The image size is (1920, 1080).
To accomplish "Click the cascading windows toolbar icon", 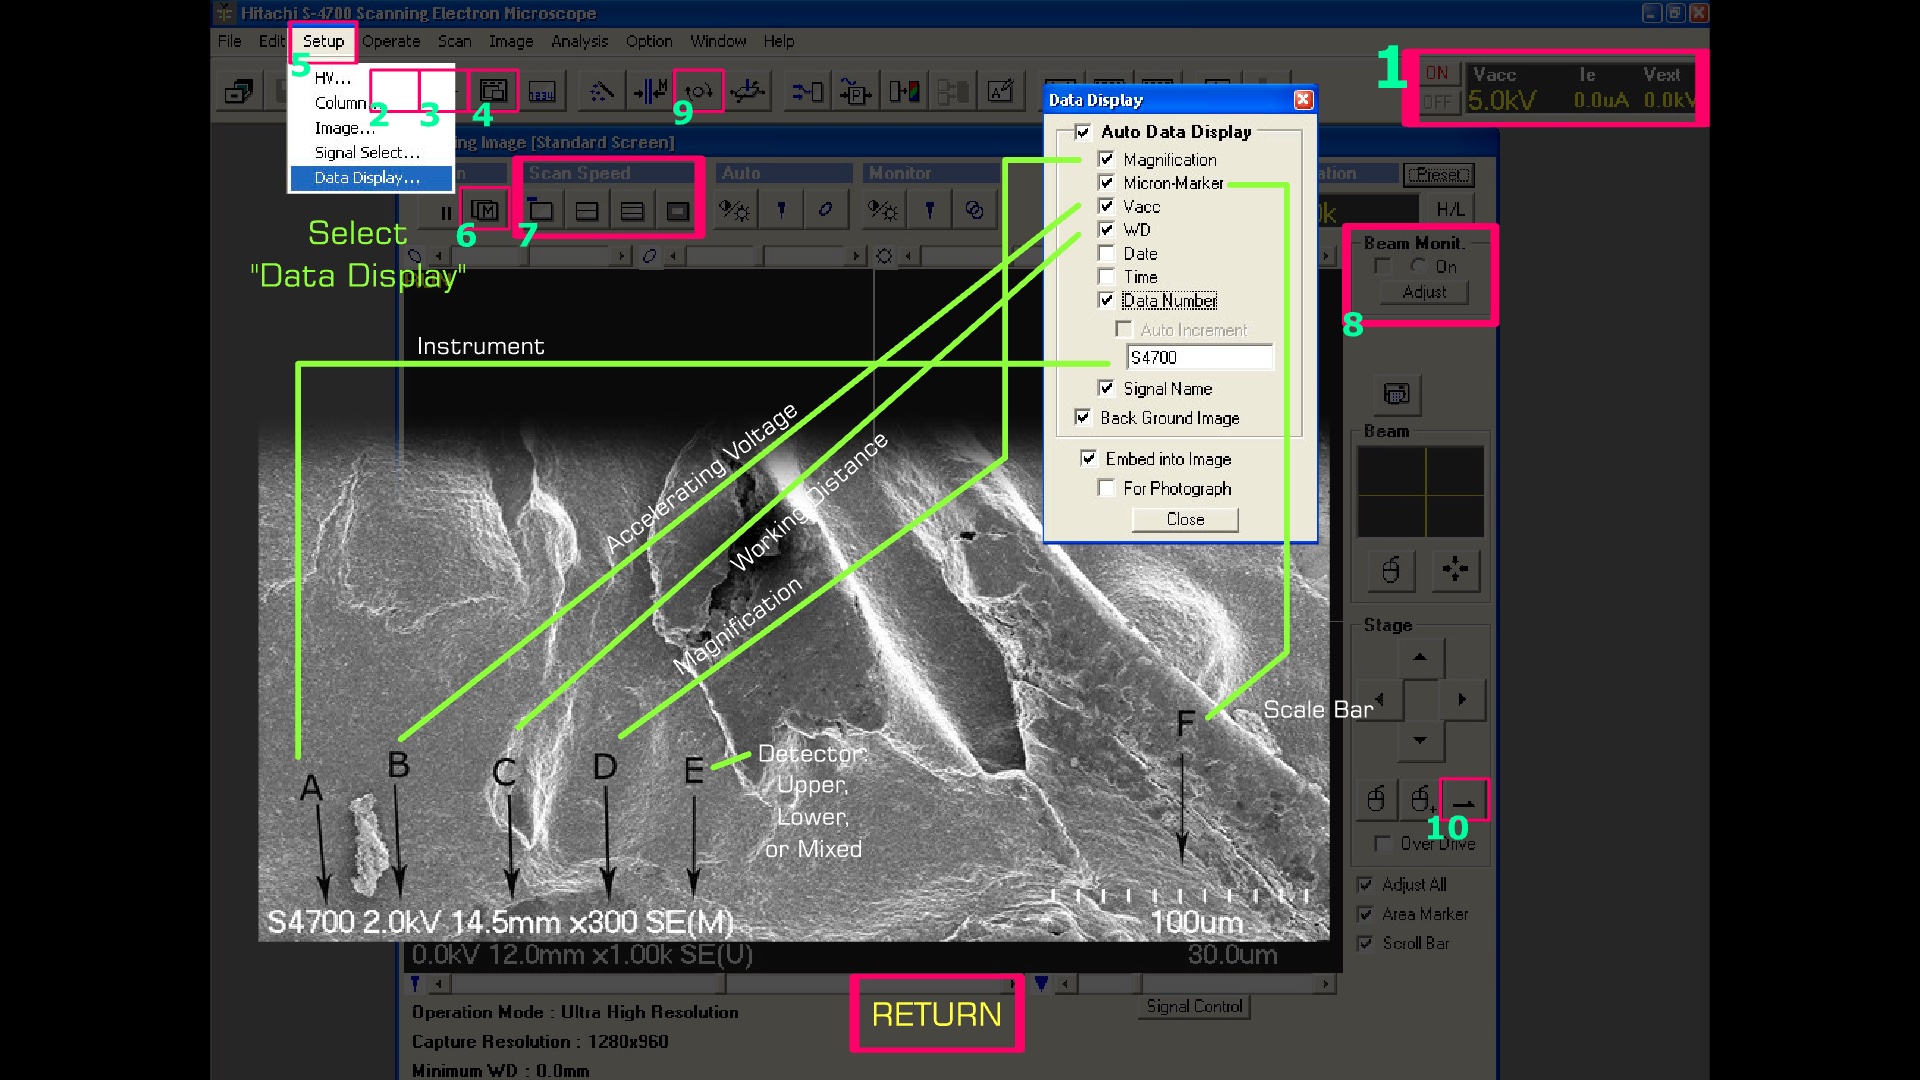I will coord(239,92).
